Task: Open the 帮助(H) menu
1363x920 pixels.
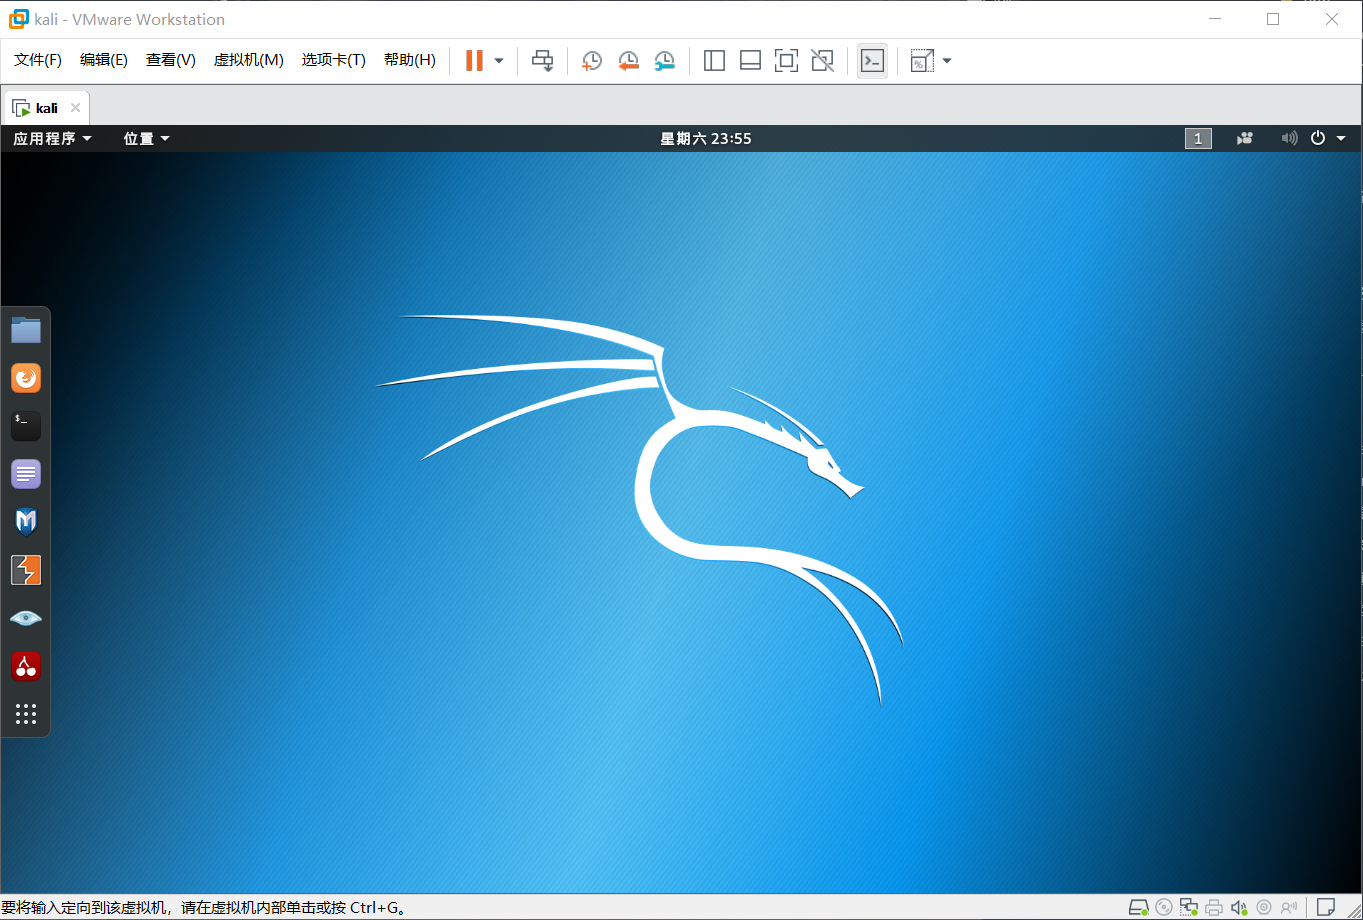Action: [410, 60]
